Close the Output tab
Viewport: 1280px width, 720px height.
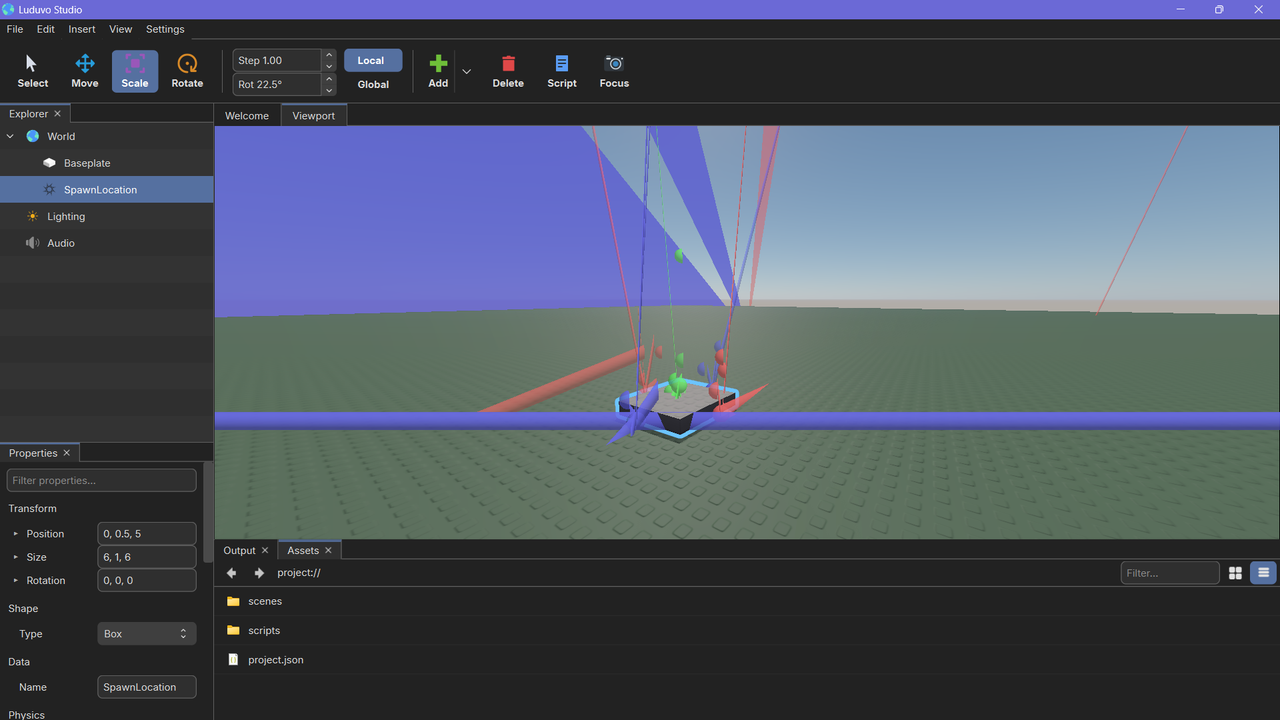265,551
